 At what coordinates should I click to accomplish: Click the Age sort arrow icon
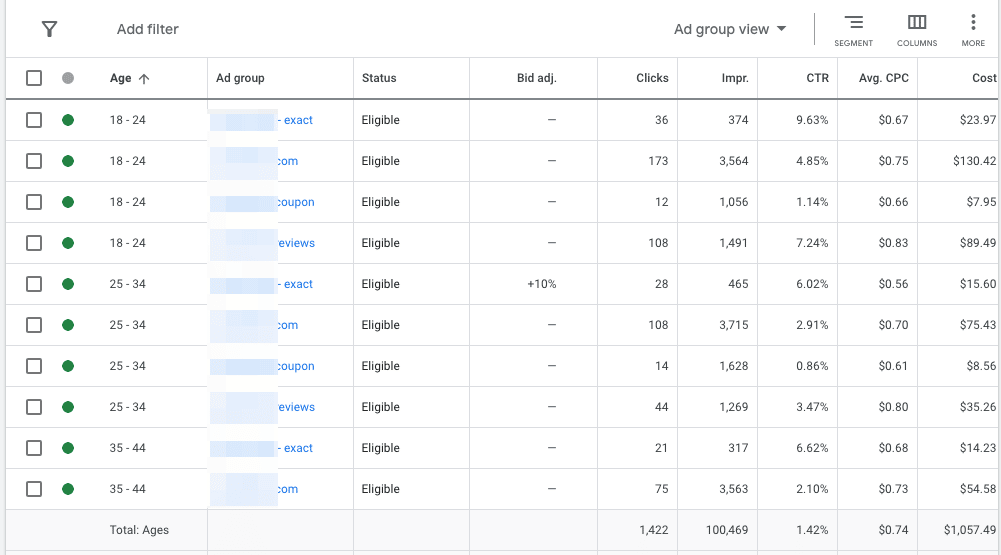tap(144, 79)
